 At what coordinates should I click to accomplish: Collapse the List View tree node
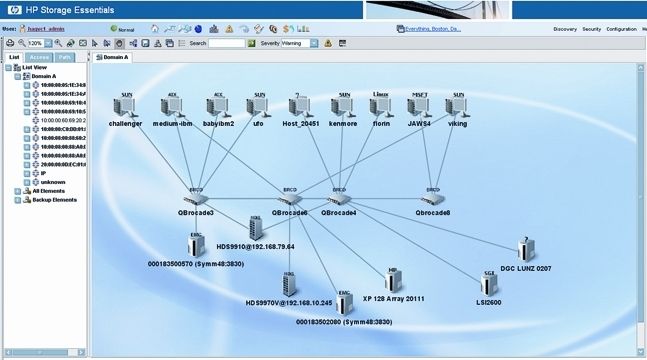point(9,67)
